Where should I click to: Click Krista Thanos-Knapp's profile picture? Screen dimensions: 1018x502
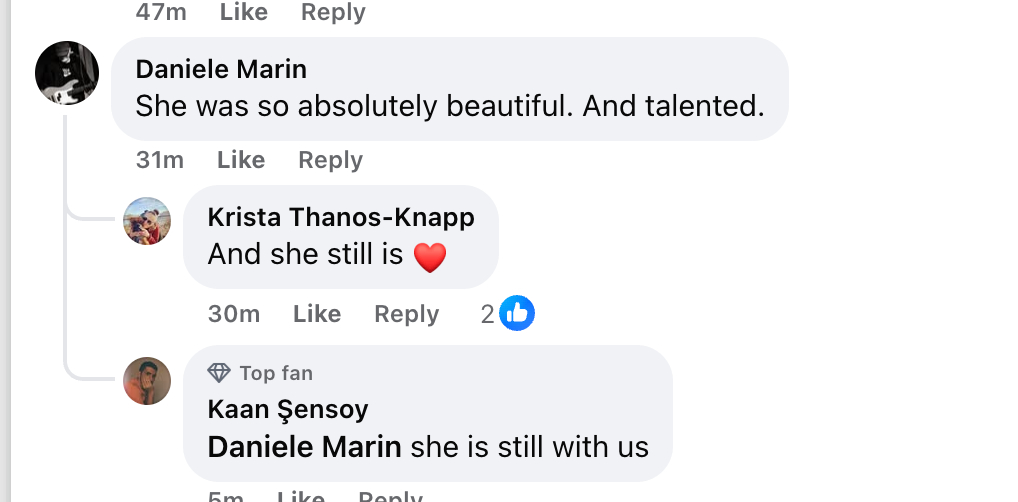click(147, 221)
